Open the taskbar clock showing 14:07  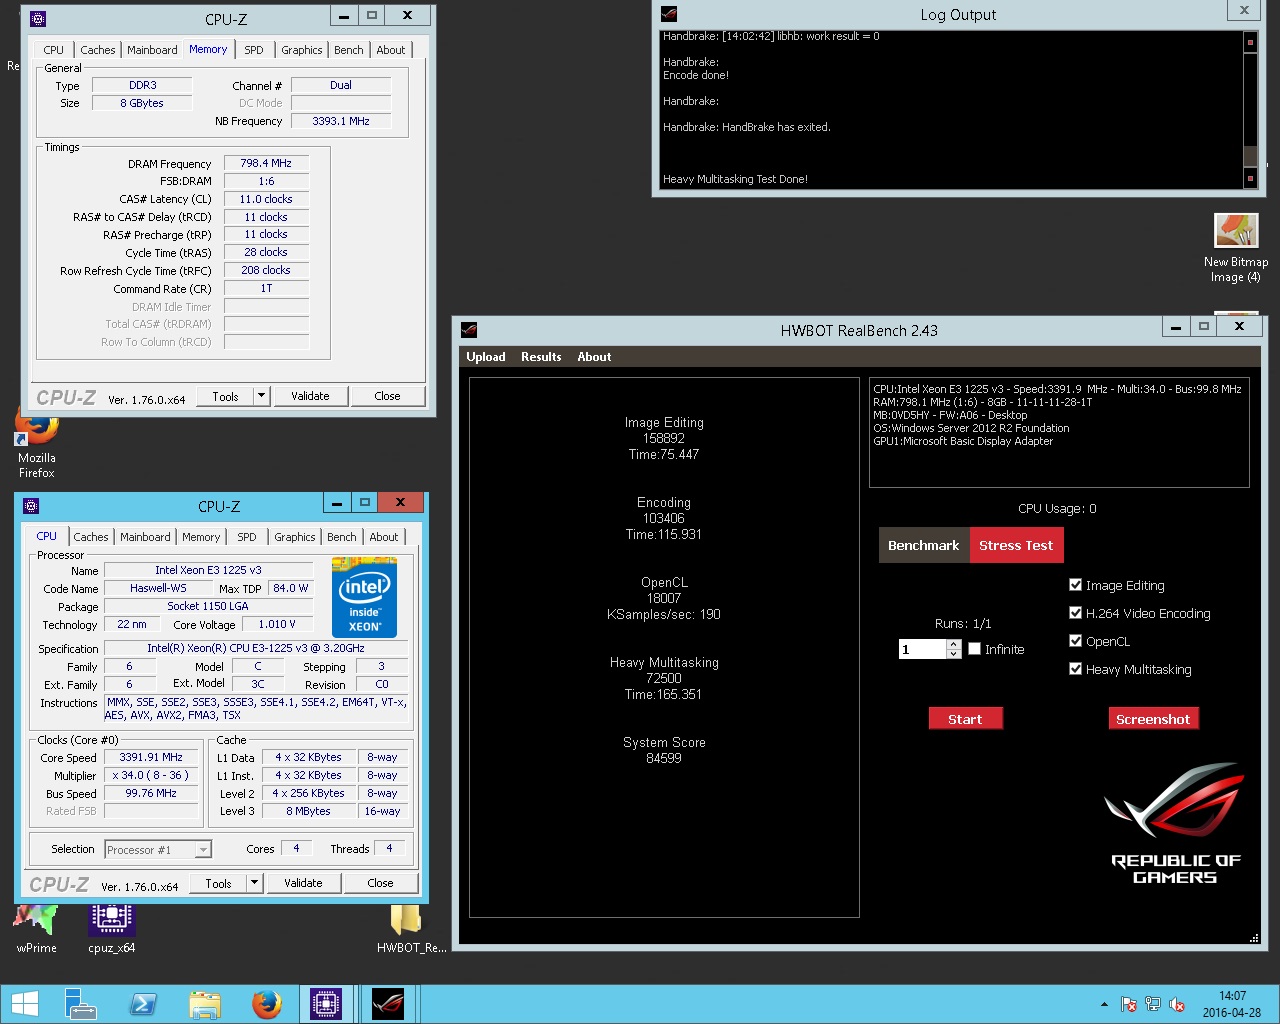1232,1004
